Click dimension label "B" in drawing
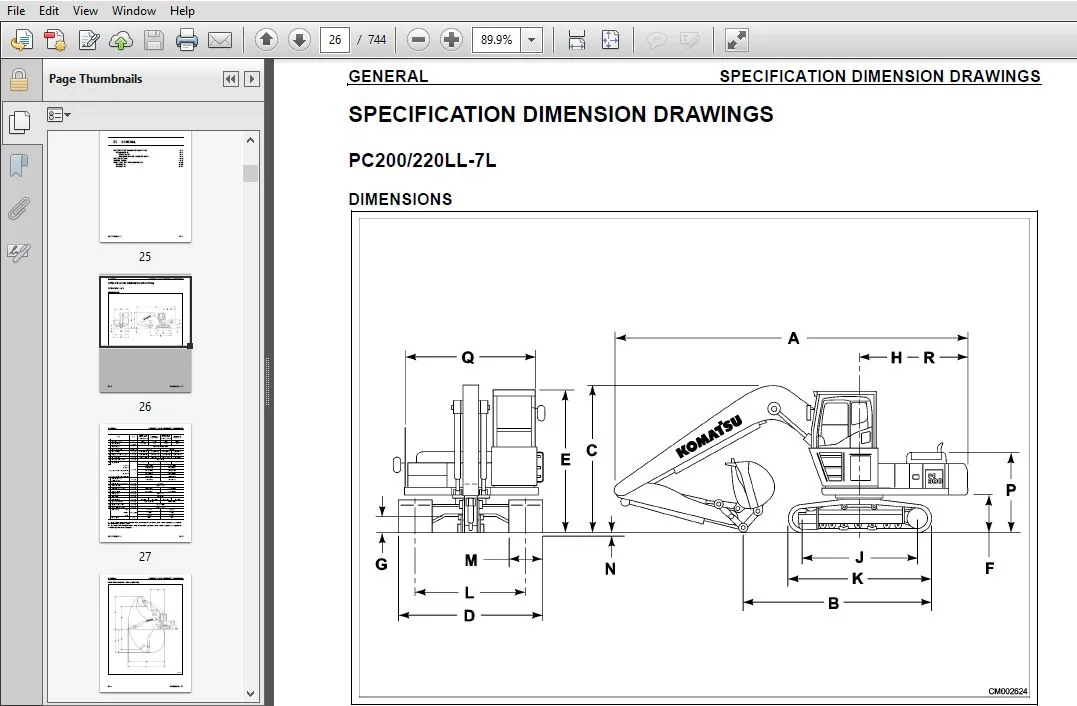The height and width of the screenshot is (706, 1077). [x=833, y=604]
